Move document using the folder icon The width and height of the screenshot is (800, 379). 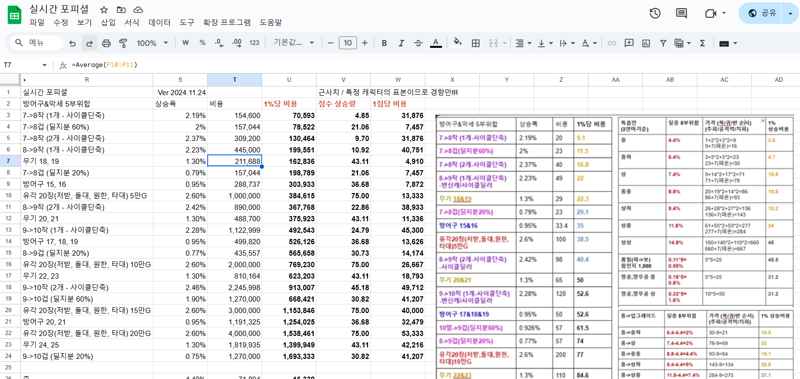coord(121,10)
